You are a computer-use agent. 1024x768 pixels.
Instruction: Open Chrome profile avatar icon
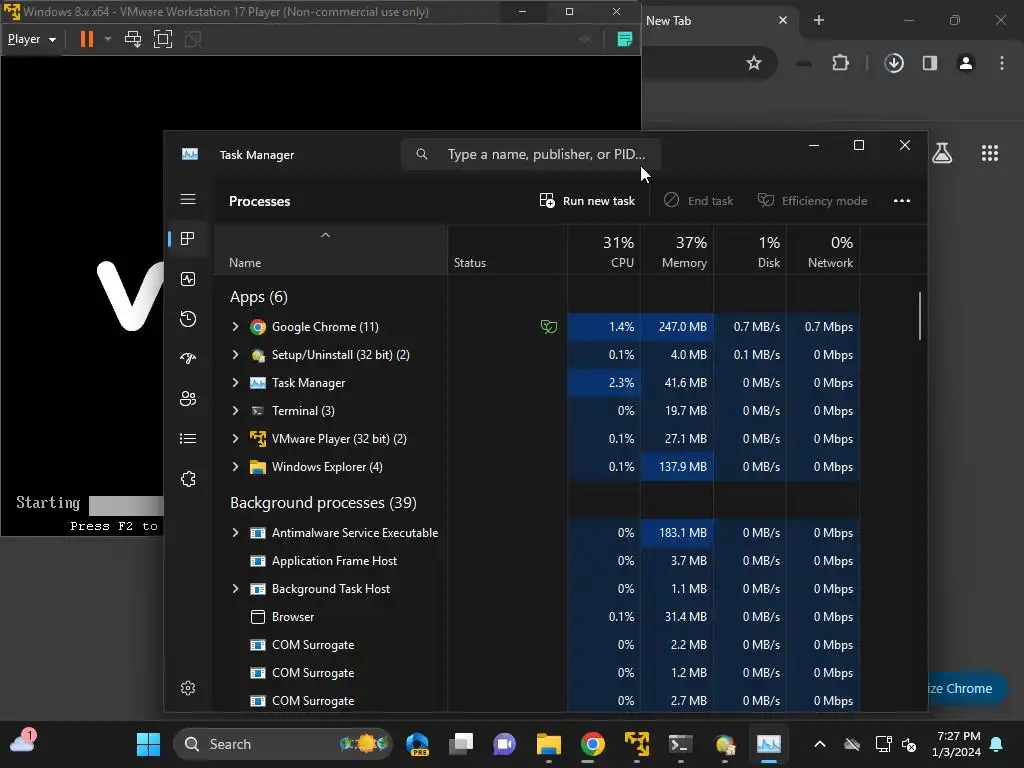click(966, 63)
